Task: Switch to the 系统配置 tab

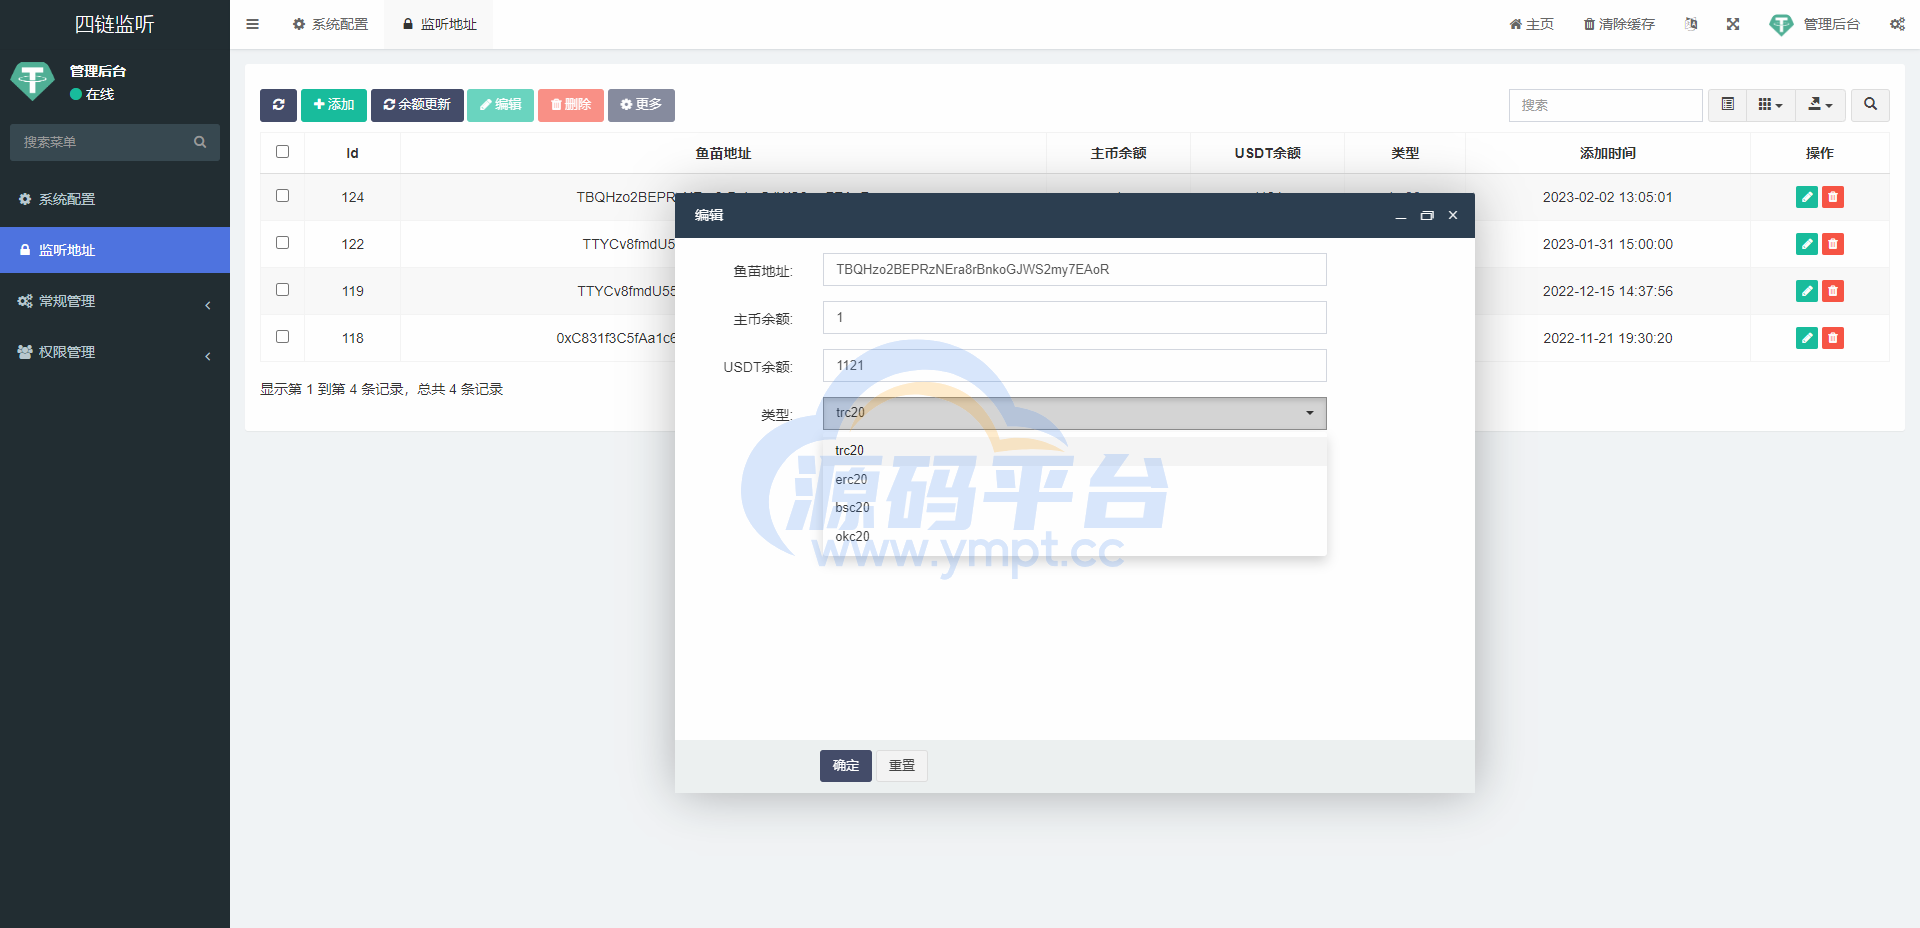Action: tap(330, 24)
